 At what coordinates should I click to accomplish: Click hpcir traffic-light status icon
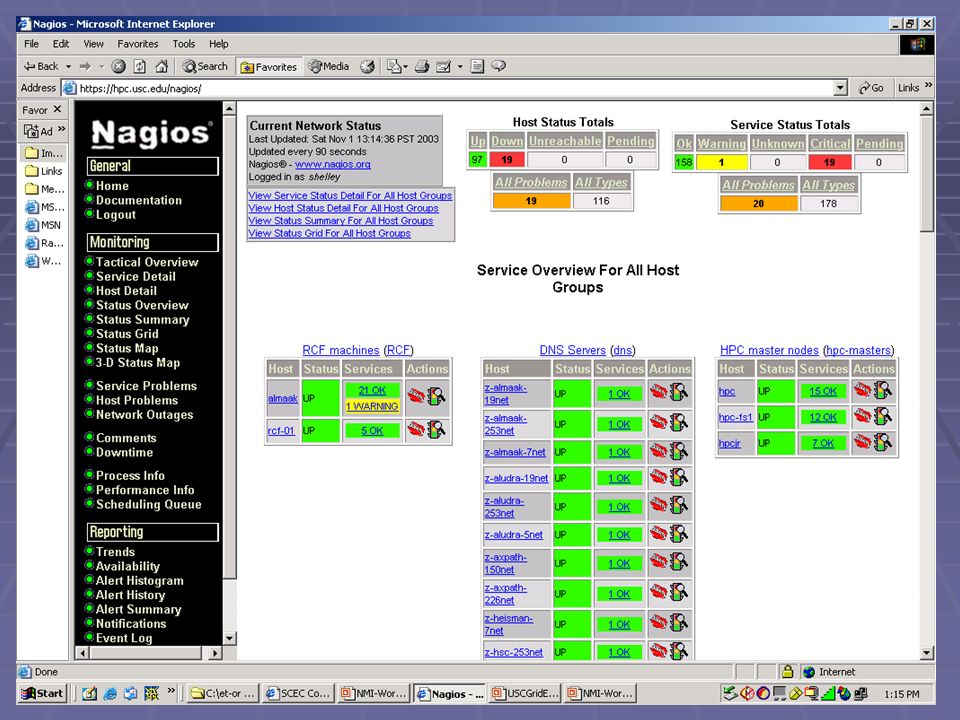(x=883, y=442)
